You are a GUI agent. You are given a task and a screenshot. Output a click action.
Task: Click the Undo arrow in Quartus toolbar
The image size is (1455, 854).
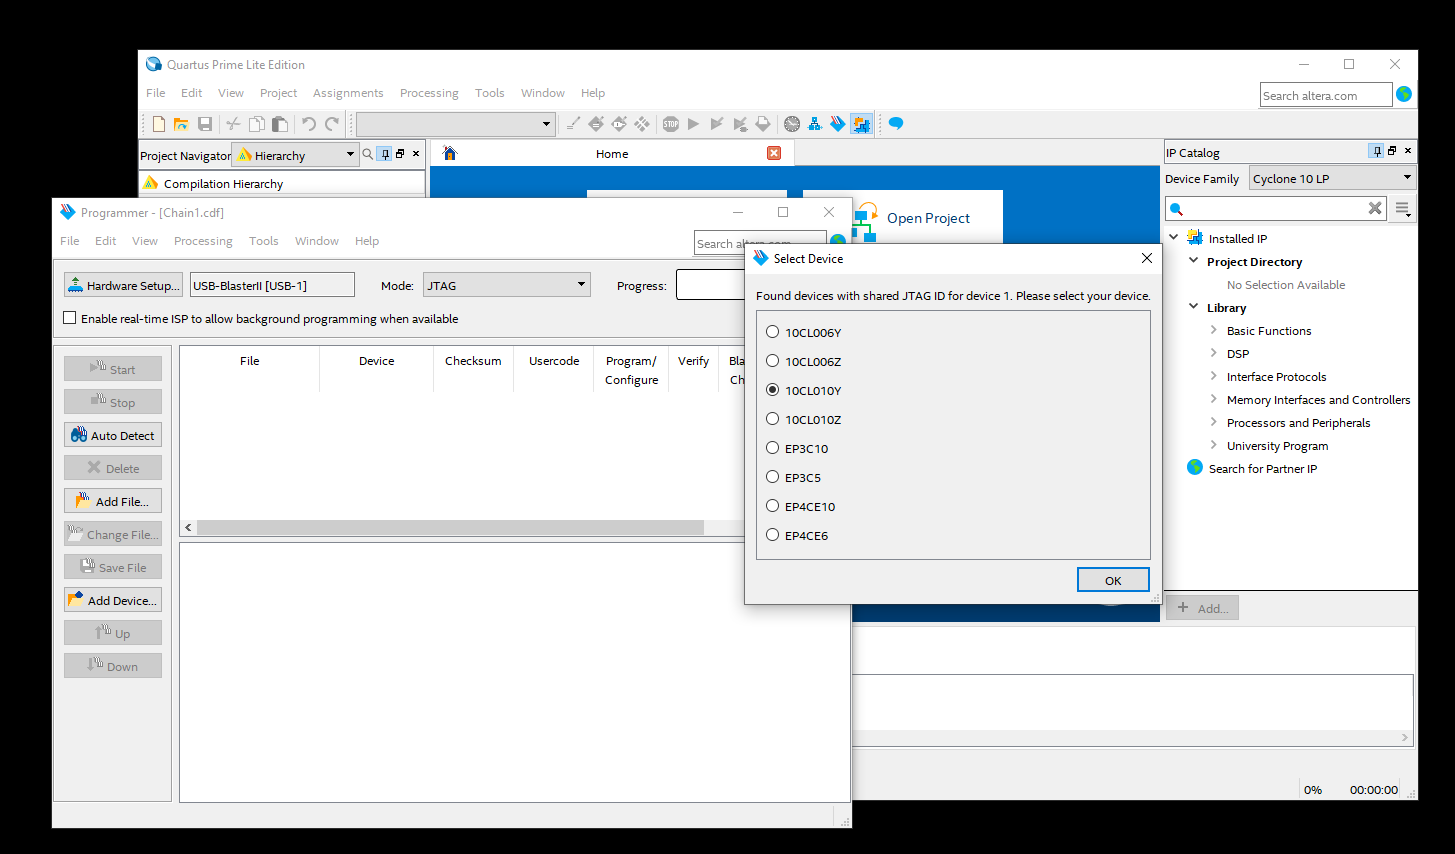(309, 124)
